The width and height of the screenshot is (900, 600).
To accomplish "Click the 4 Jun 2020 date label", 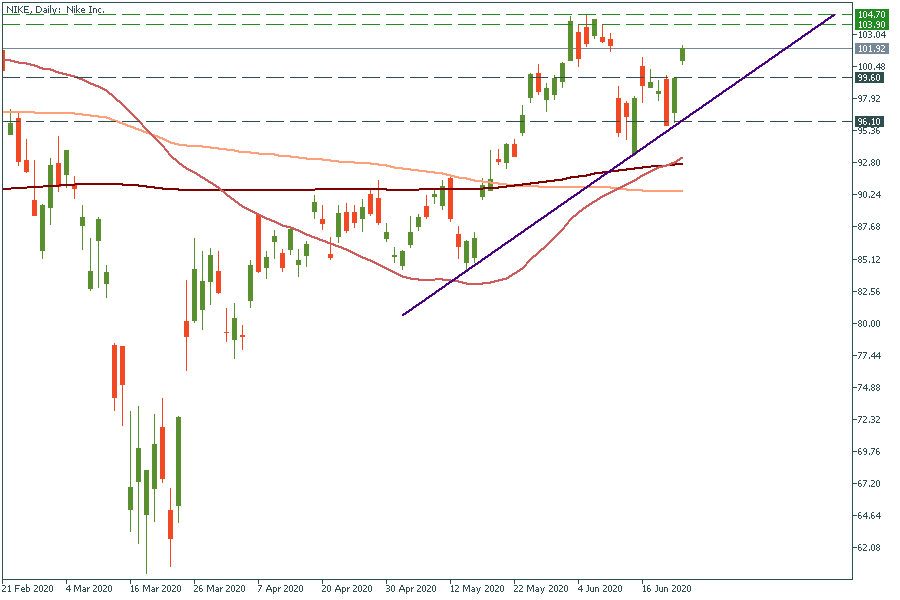I will coord(600,589).
